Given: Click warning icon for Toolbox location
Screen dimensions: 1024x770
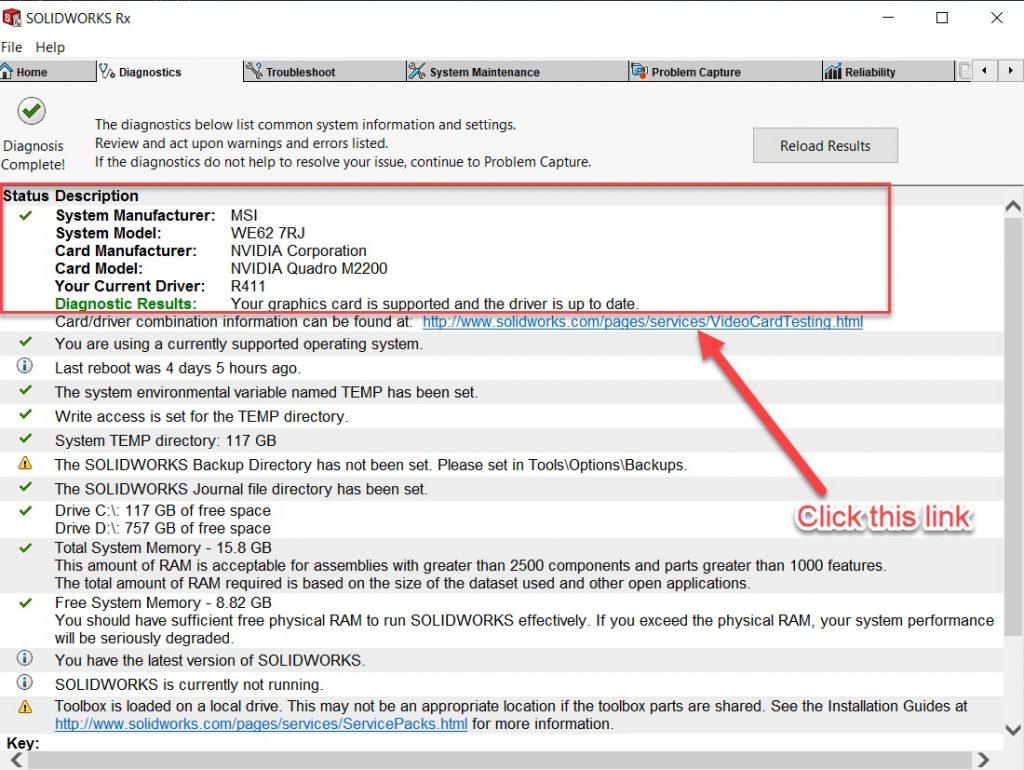Looking at the screenshot, I should pyautogui.click(x=25, y=707).
